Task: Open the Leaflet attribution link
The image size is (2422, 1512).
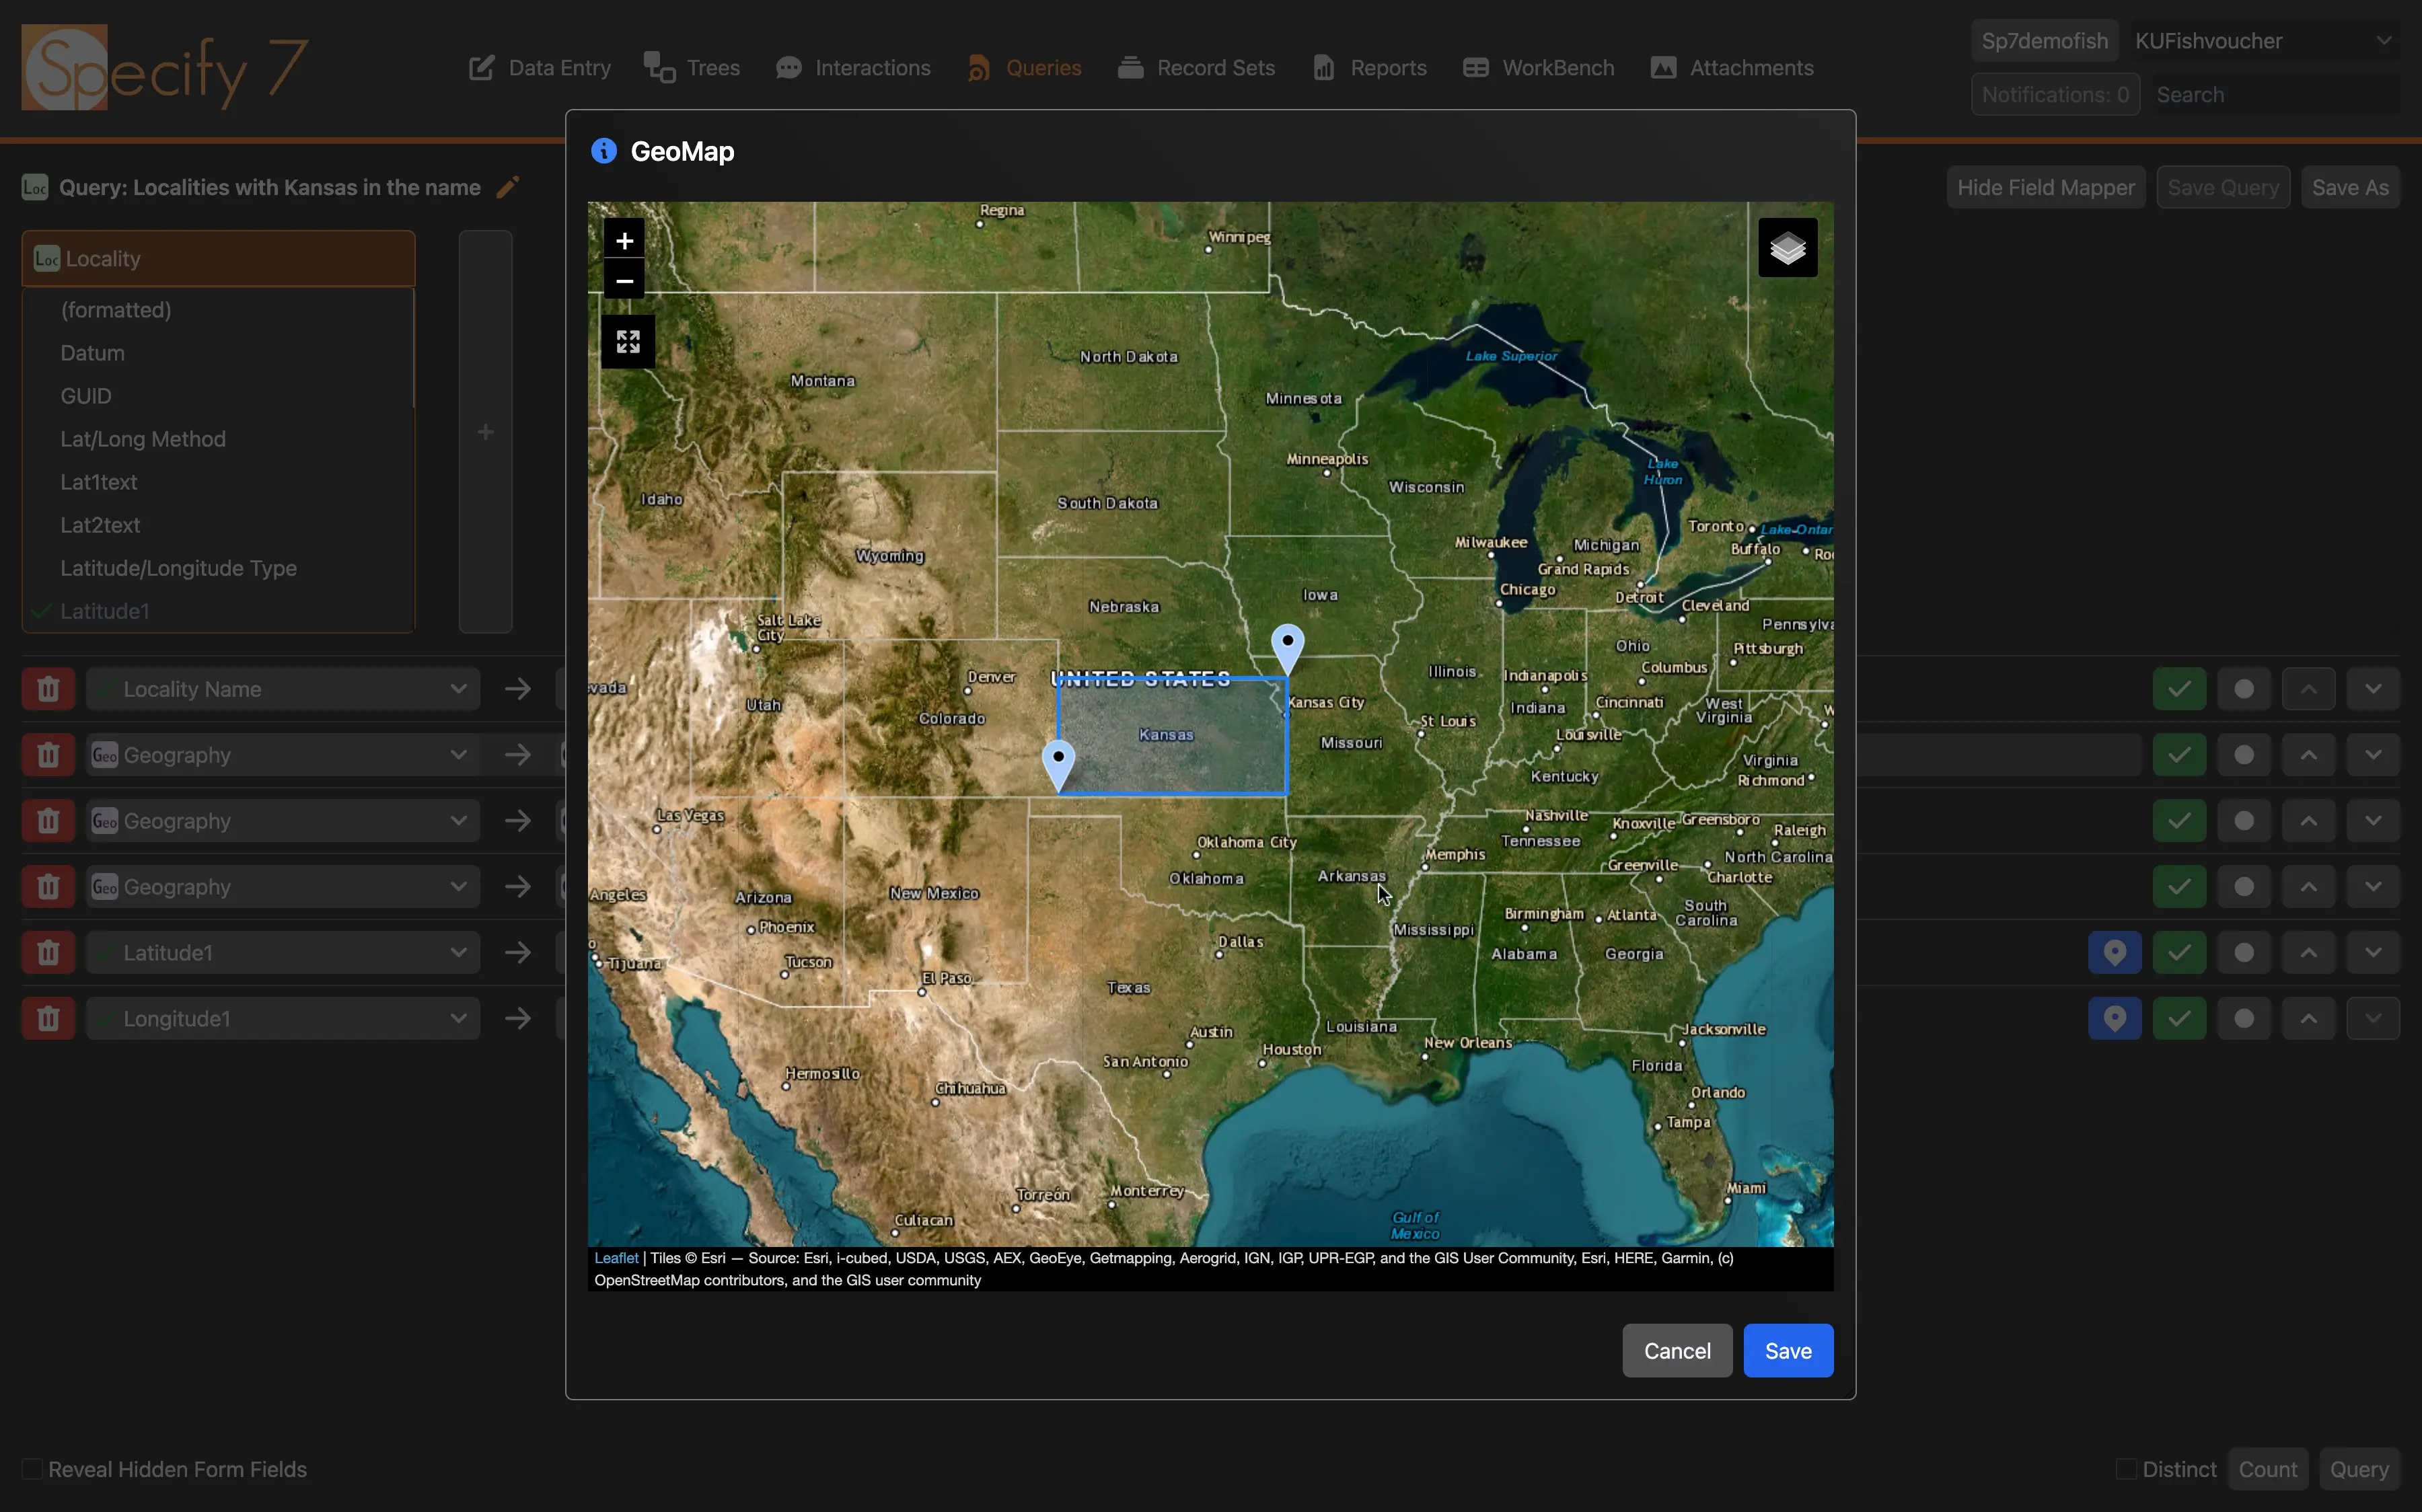Action: point(616,1258)
